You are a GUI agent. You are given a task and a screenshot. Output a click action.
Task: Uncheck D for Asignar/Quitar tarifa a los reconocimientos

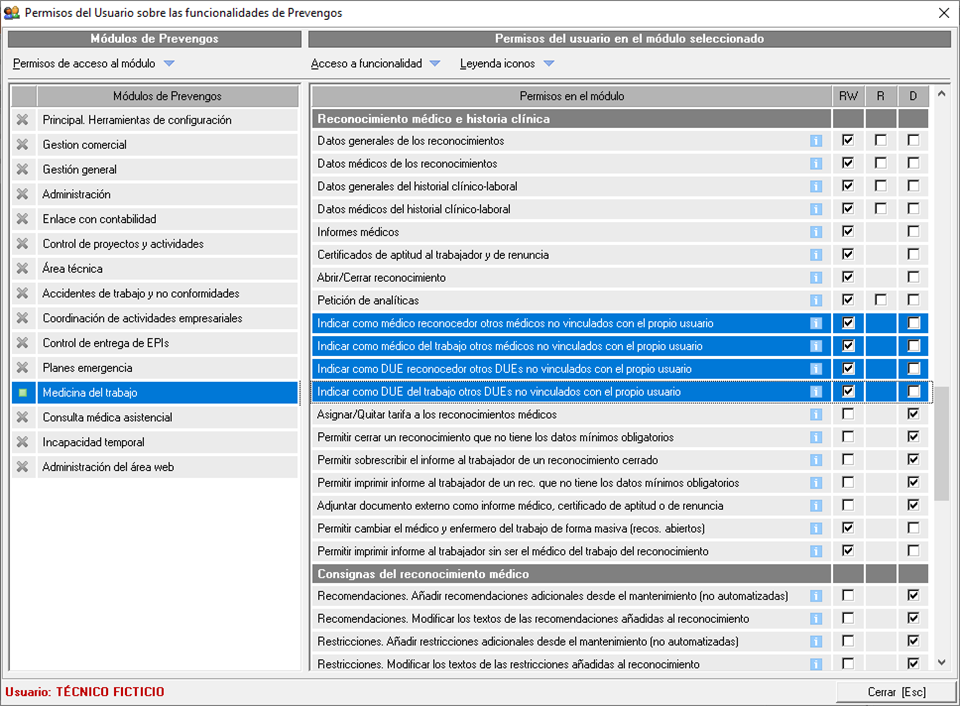[x=913, y=414]
